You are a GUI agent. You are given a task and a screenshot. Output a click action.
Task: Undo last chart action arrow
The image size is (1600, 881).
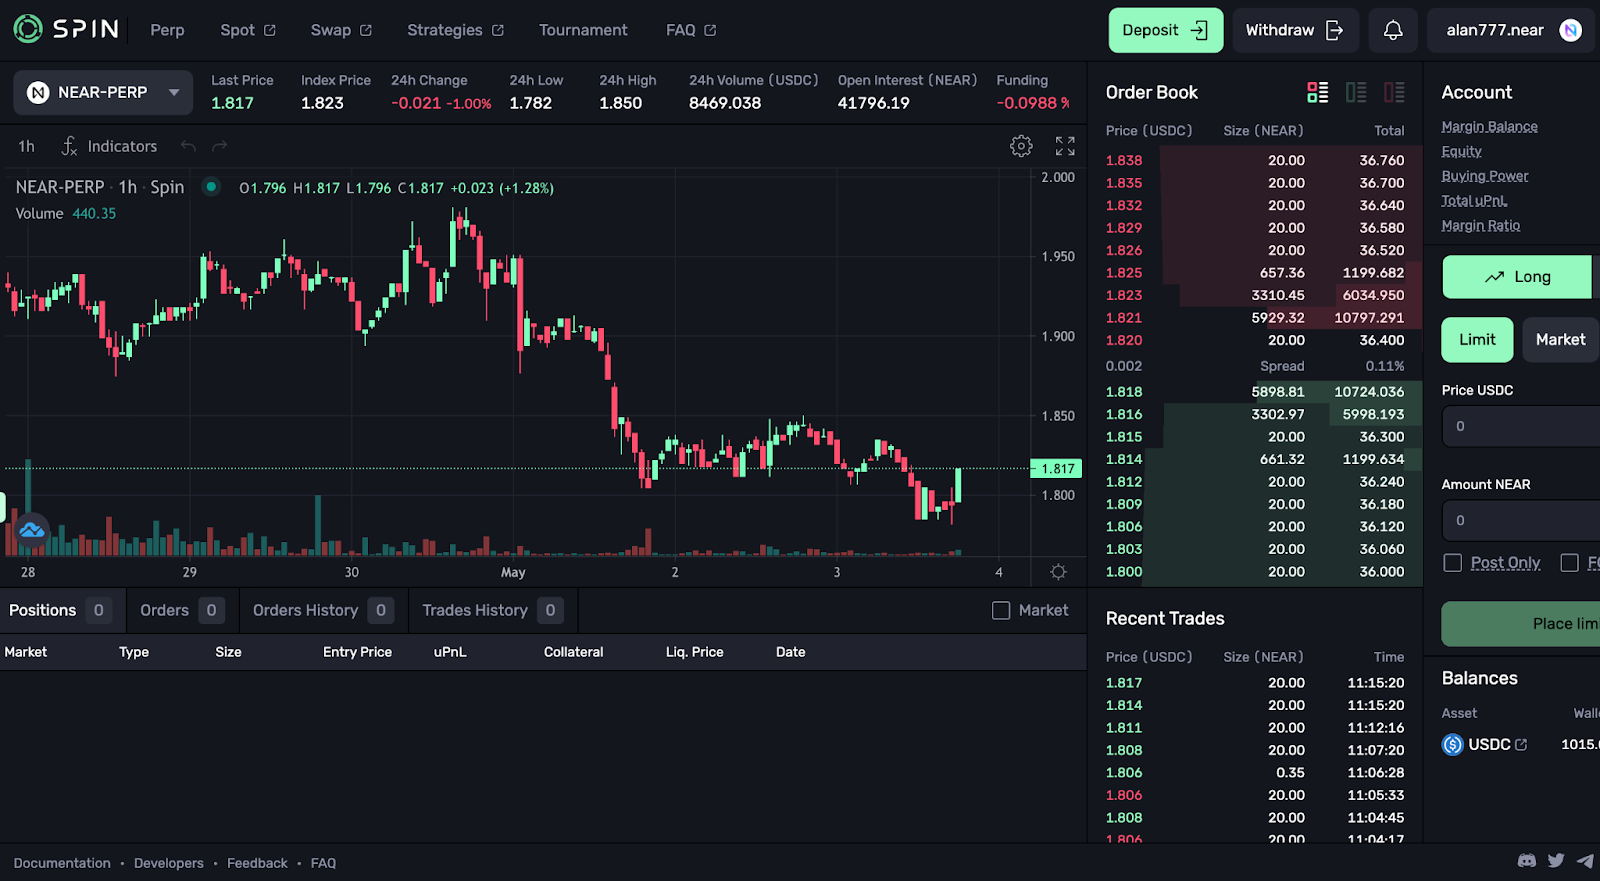pos(188,146)
